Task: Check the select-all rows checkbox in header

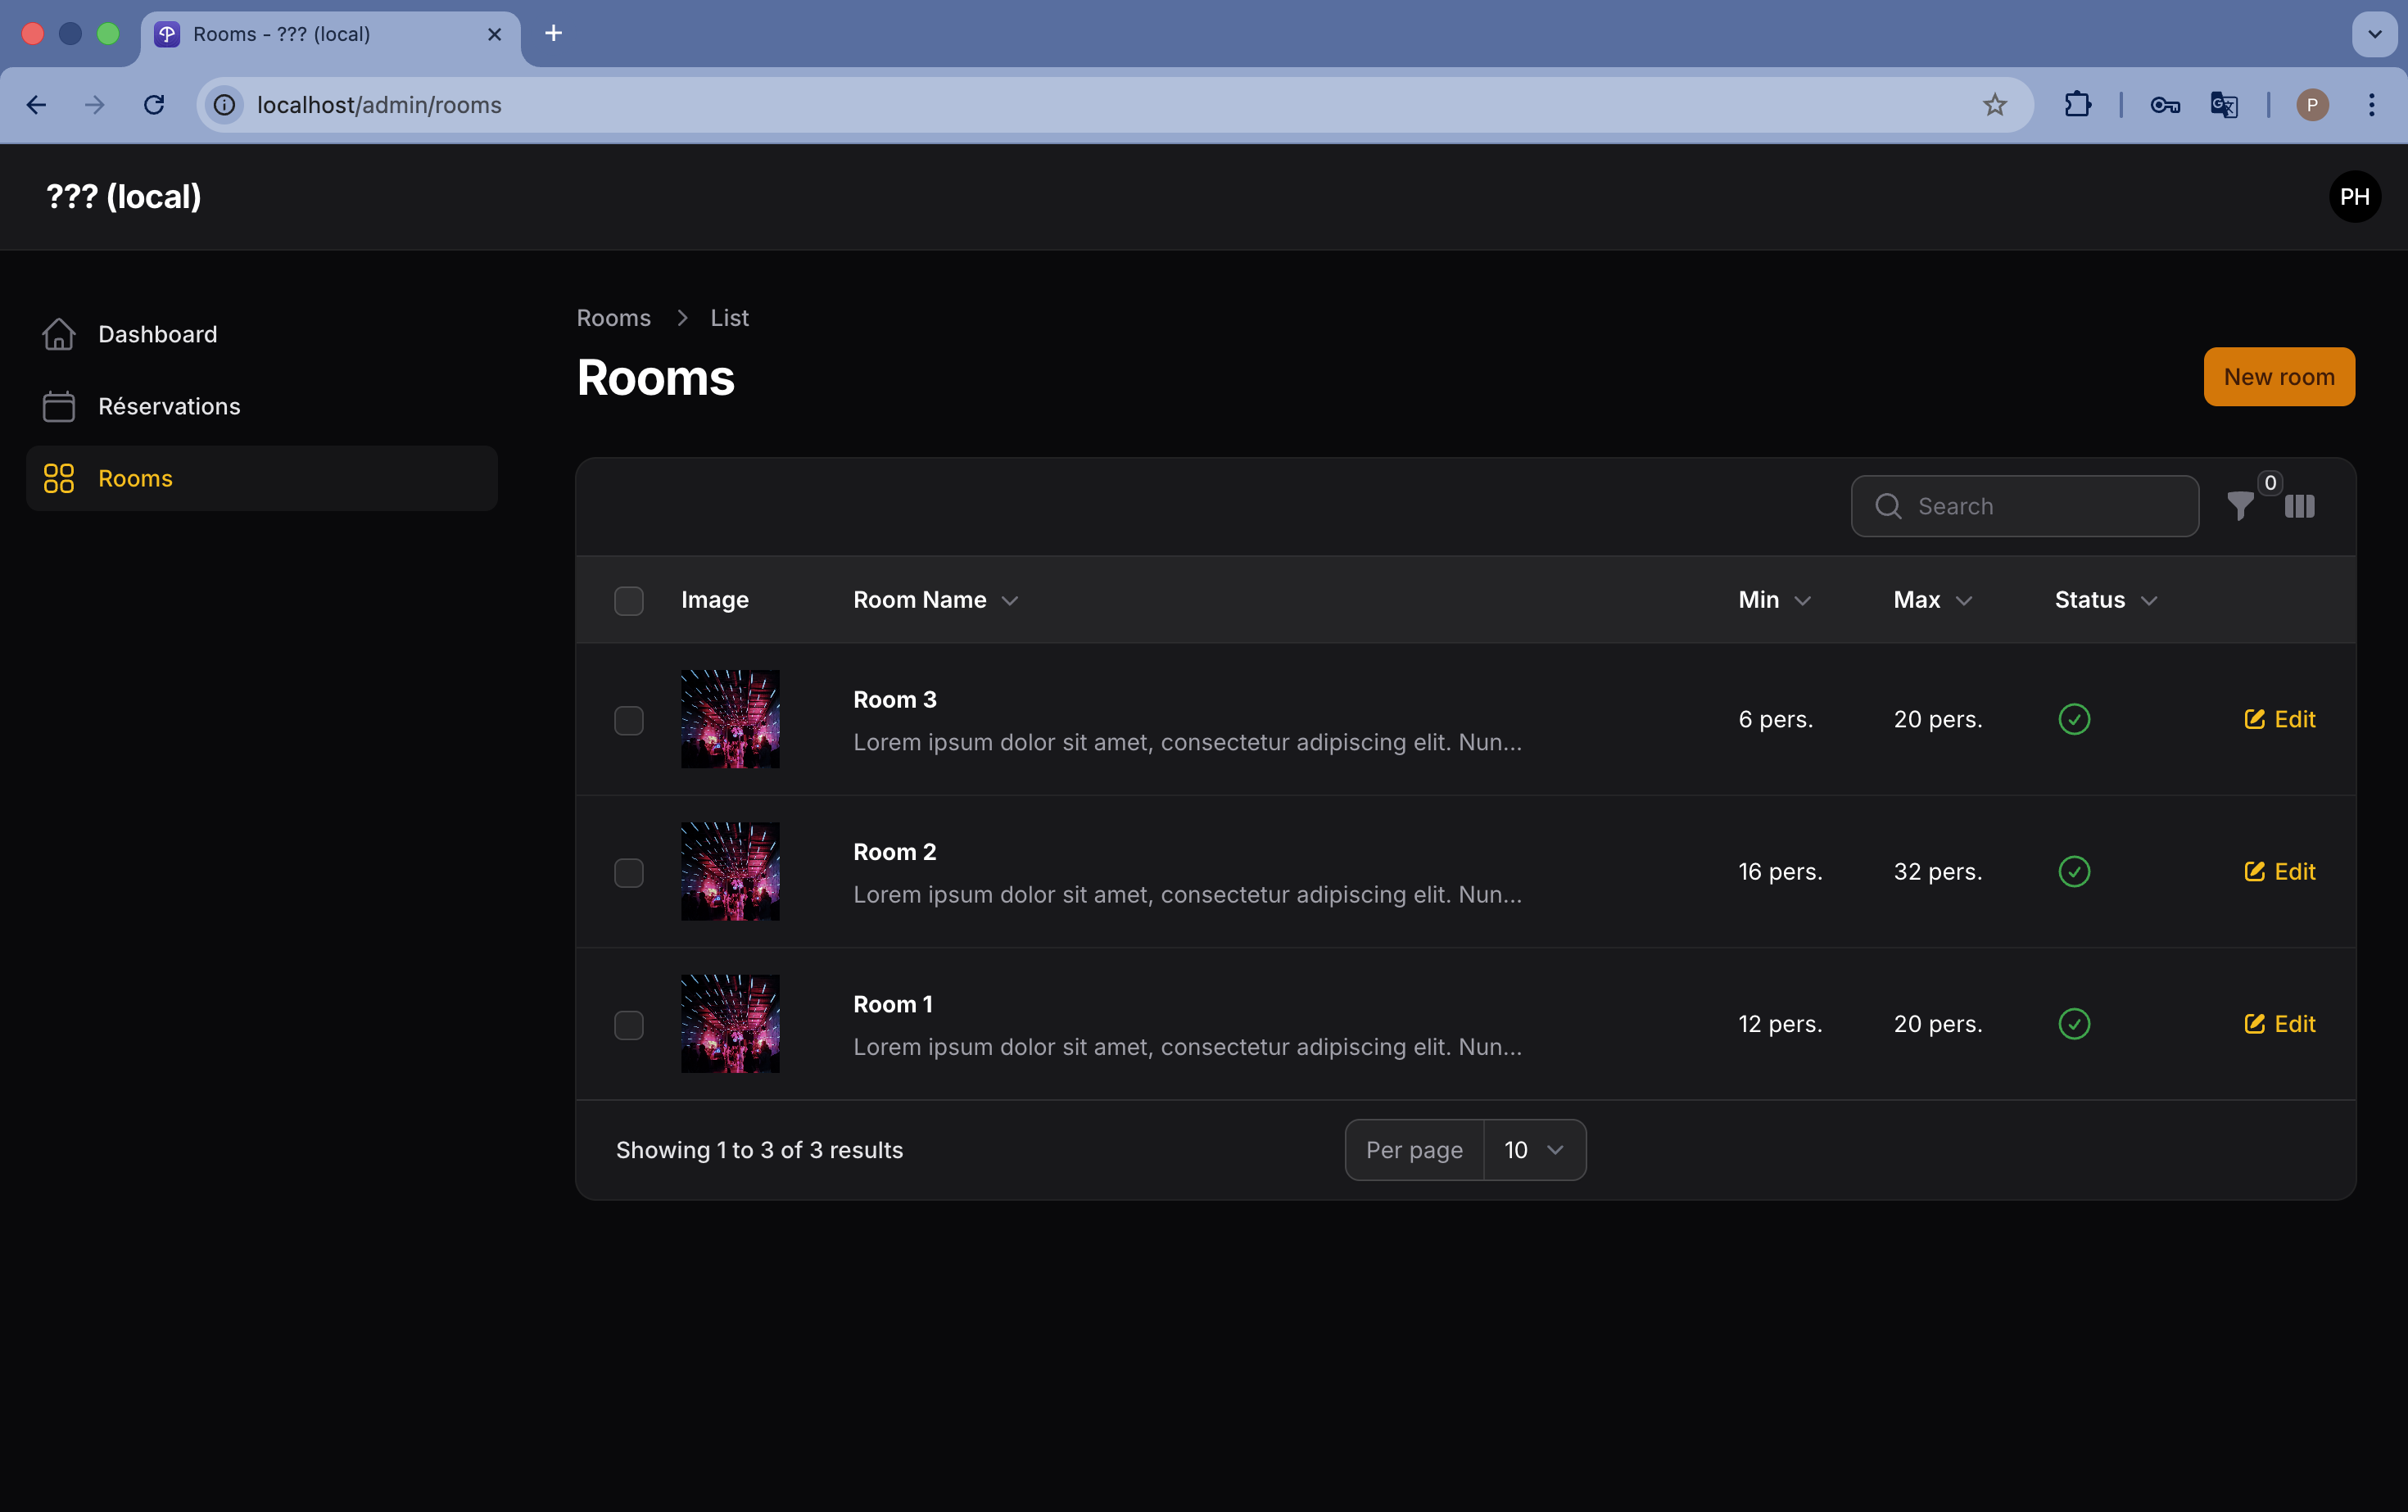Action: point(628,600)
